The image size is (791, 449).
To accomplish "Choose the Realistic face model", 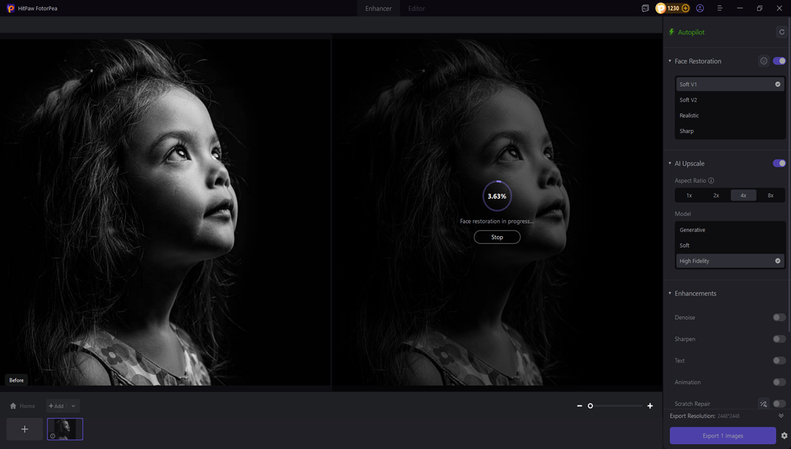I will click(730, 116).
